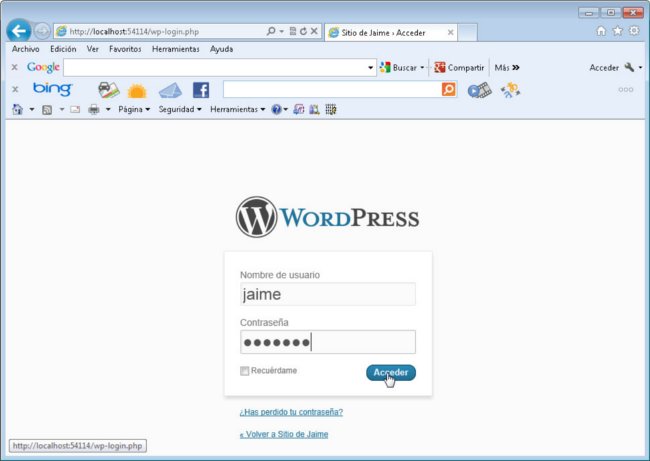The width and height of the screenshot is (650, 461).
Task: Click the music note add-on icon
Action: pos(298,109)
